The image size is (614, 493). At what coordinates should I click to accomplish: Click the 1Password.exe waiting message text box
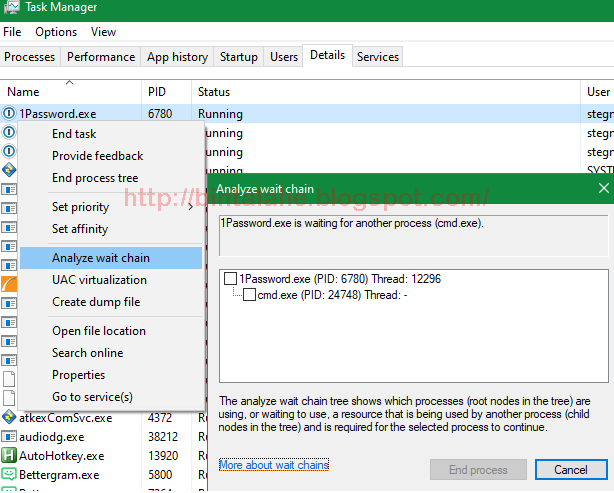pyautogui.click(x=414, y=235)
